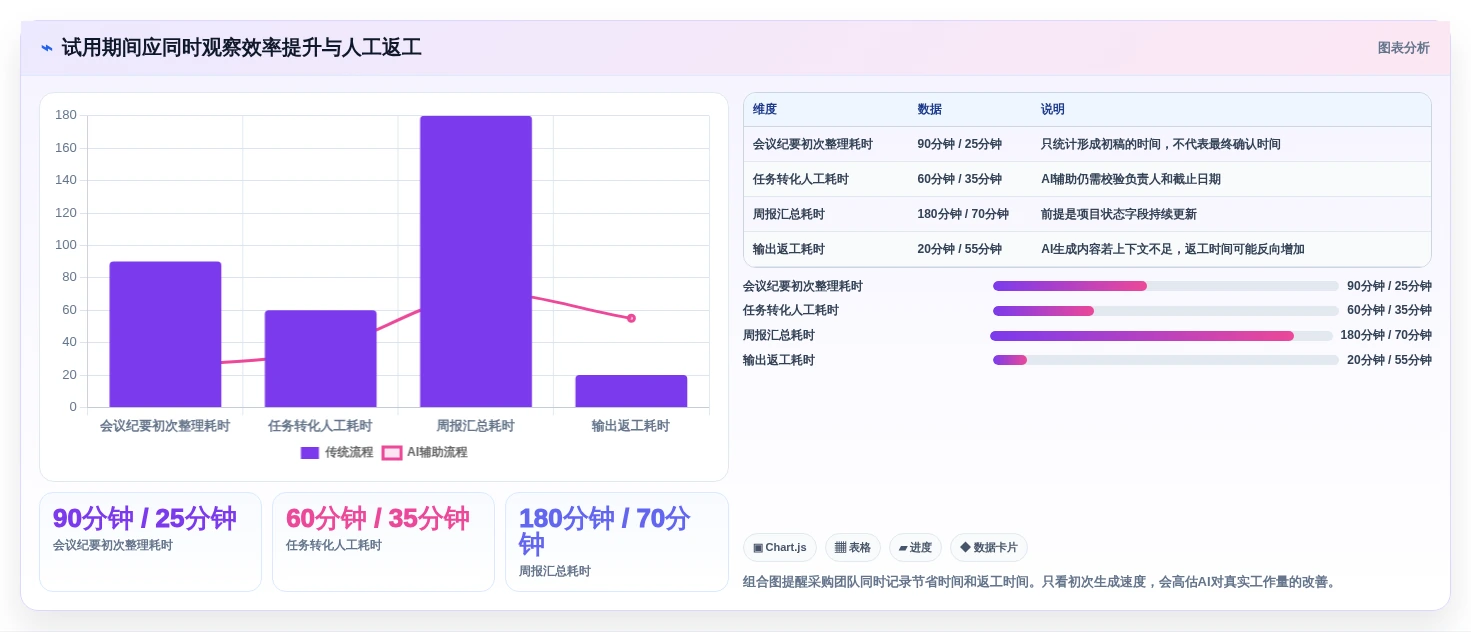This screenshot has width=1471, height=632.
Task: Click the x-axis label 会议纪要初次整理耗时
Action: pos(165,426)
